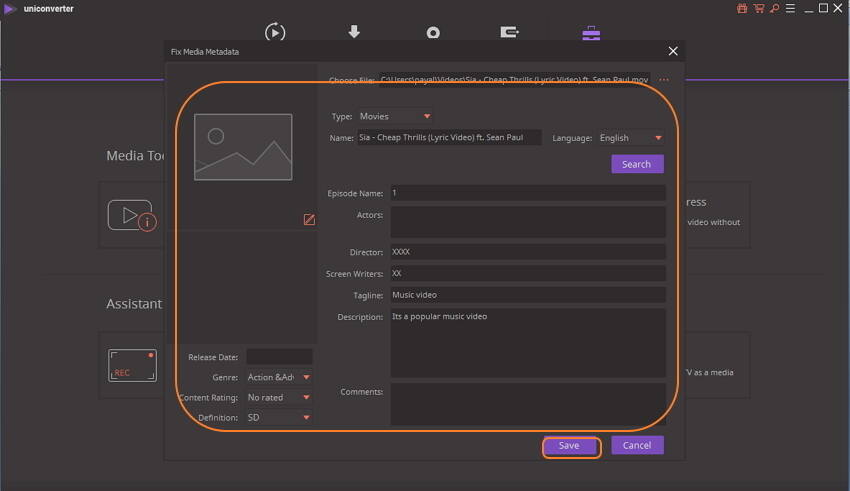The width and height of the screenshot is (850, 491).
Task: Click the gift icon in title bar
Action: 742,8
